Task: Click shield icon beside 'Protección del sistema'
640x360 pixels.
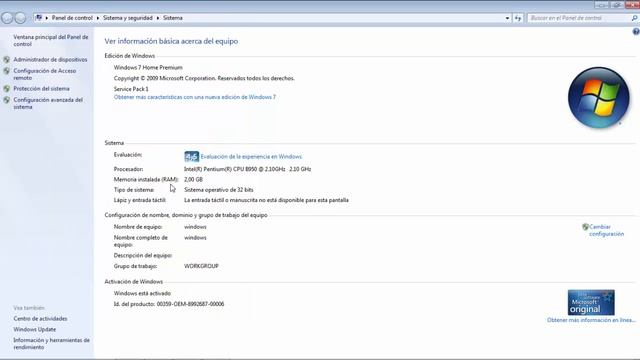Action: point(7,89)
